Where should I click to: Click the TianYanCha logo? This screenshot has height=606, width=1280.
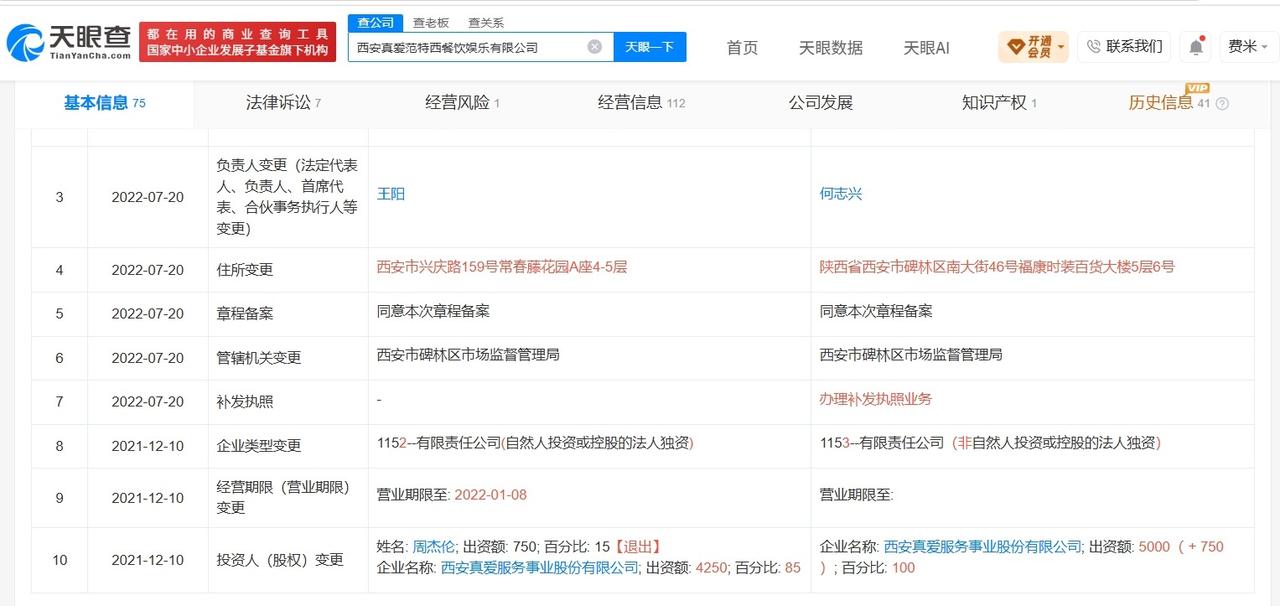point(69,42)
